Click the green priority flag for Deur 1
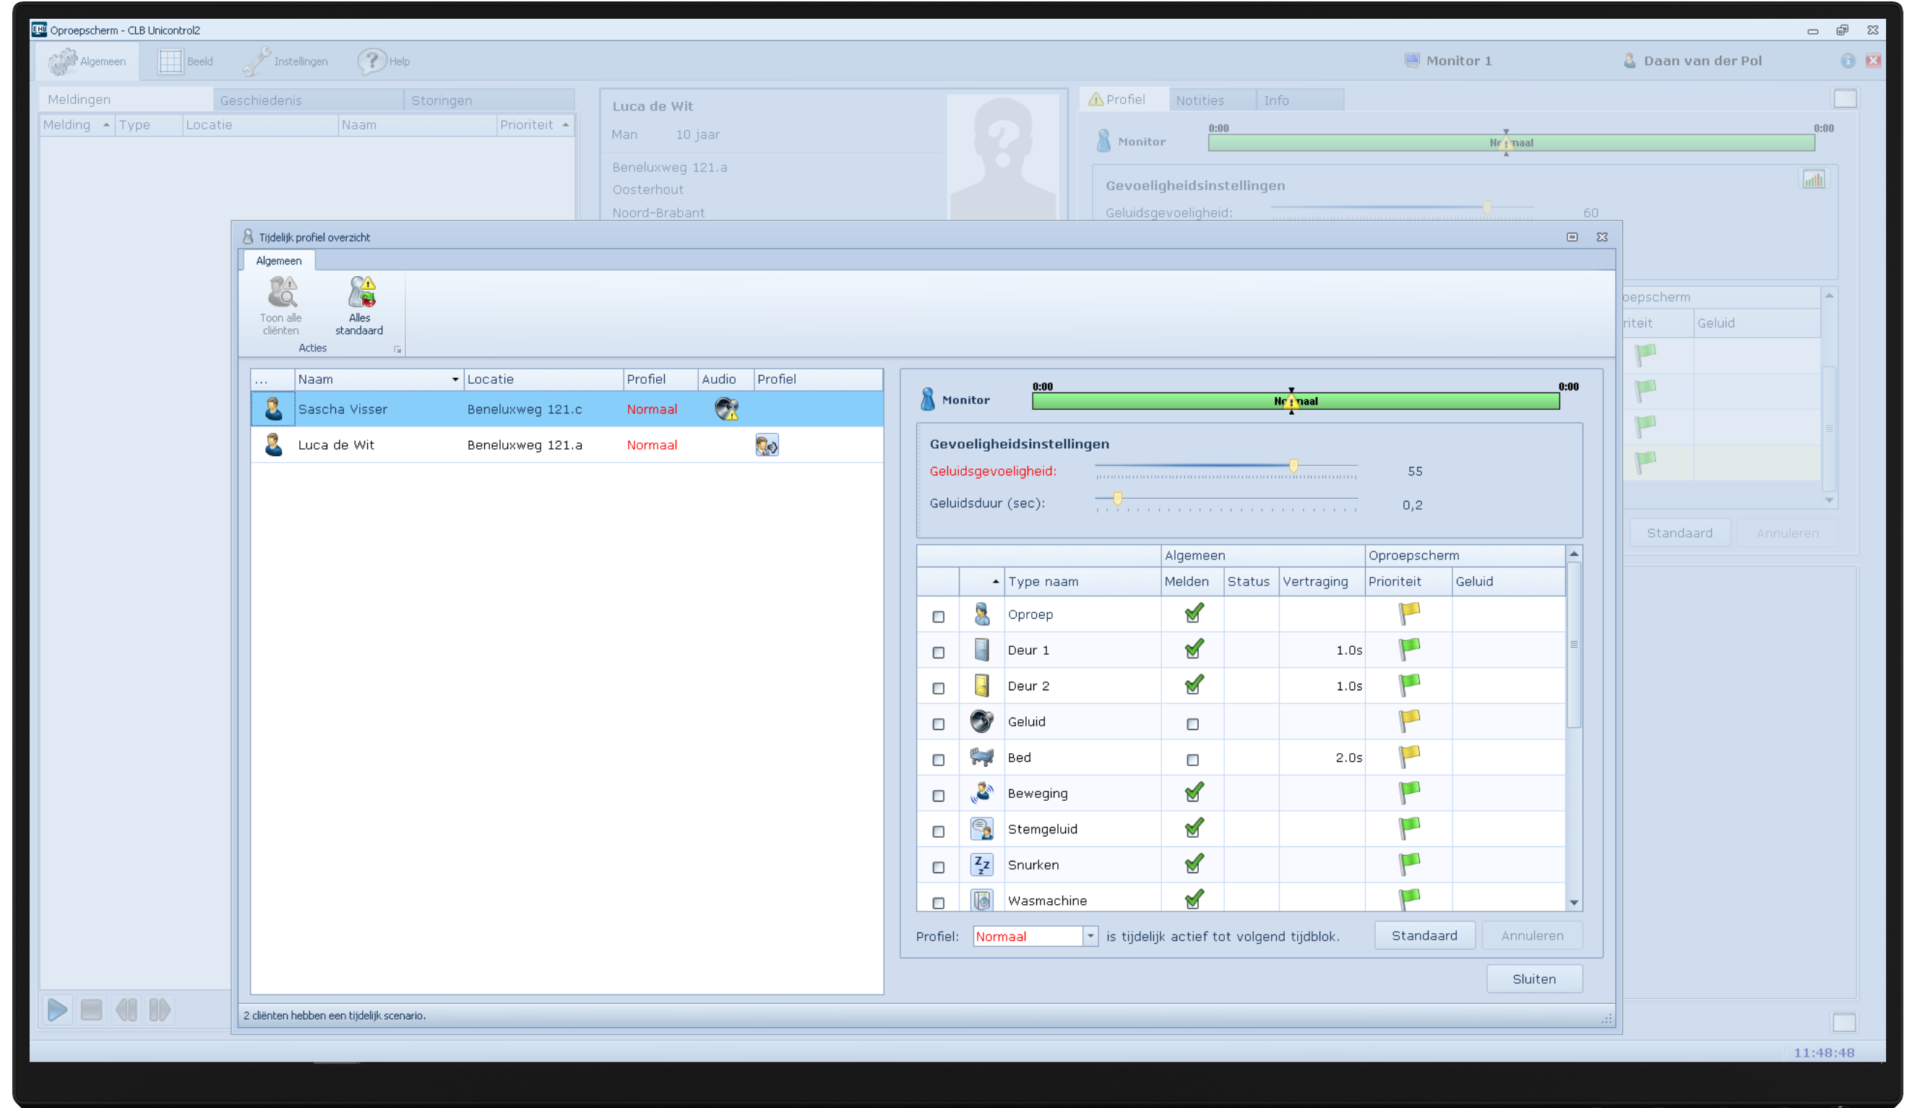Viewport: 1920px width, 1108px height. pos(1409,649)
